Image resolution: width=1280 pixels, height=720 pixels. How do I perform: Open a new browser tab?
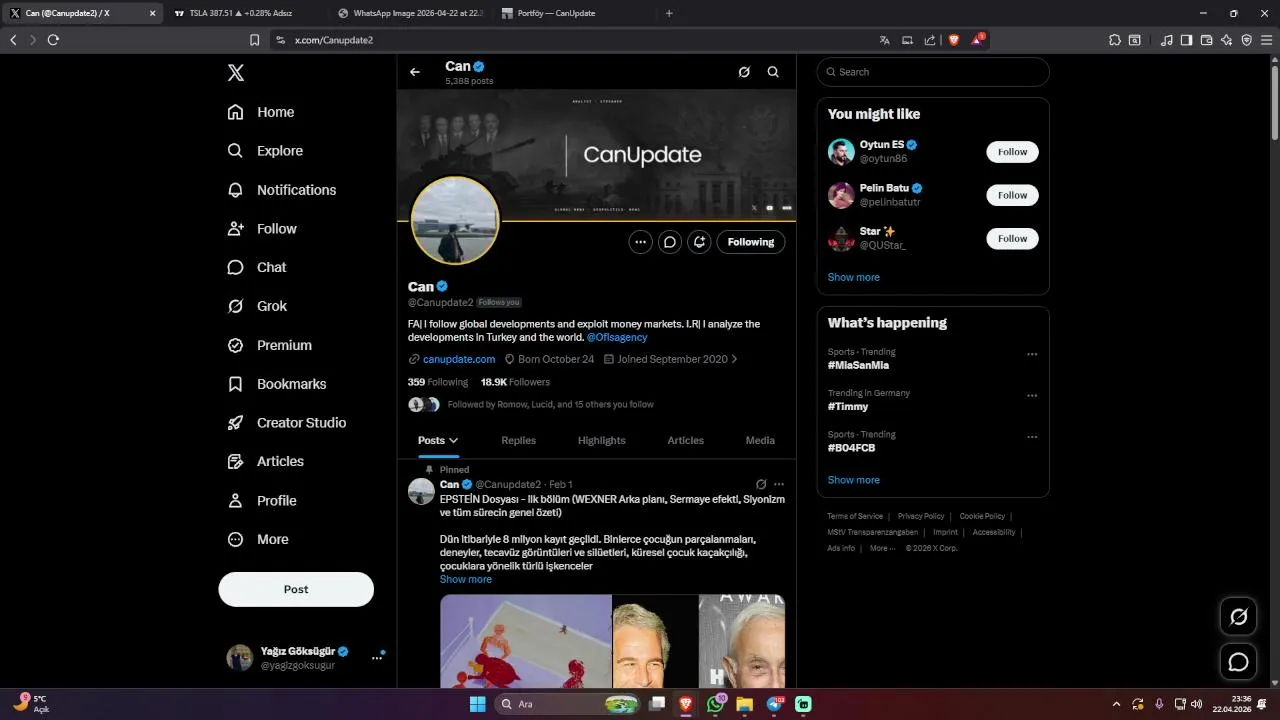[x=669, y=14]
